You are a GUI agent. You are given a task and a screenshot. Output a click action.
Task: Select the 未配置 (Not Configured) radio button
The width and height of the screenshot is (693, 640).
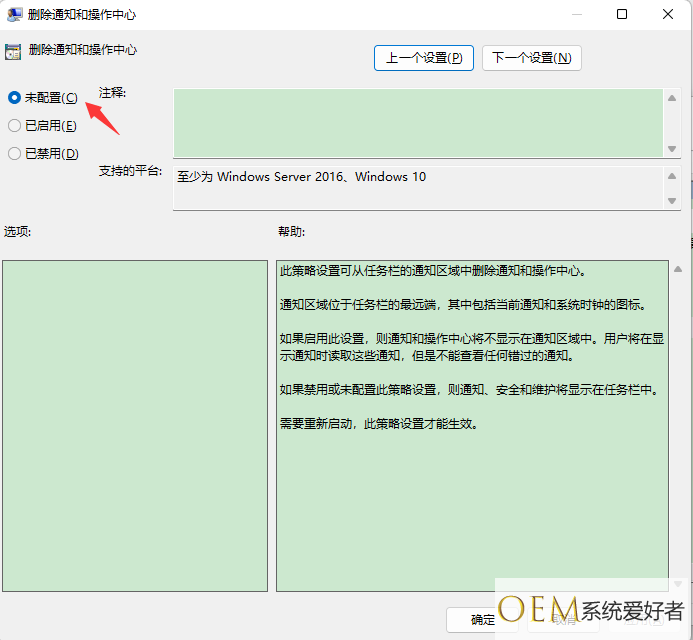tap(14, 97)
